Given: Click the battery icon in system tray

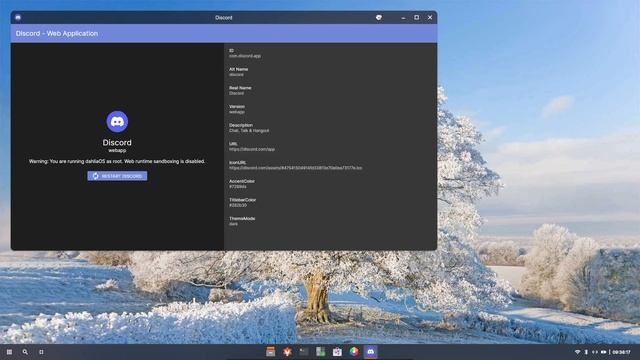Looking at the screenshot, I should click(603, 352).
